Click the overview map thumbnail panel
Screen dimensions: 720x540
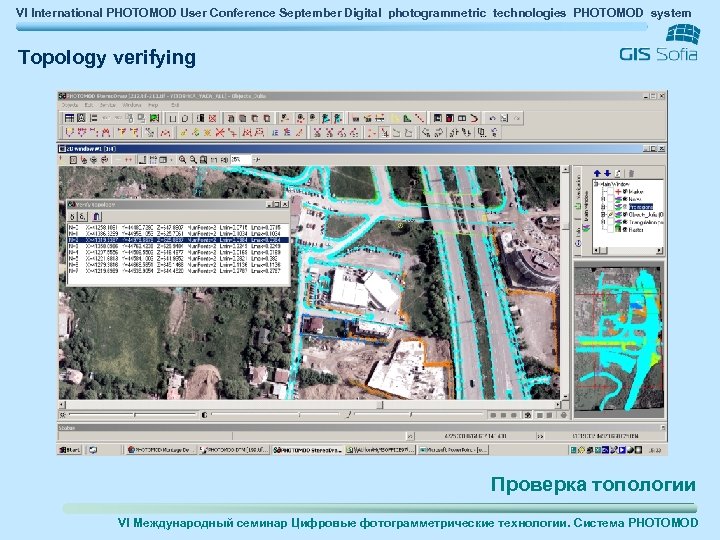point(619,339)
